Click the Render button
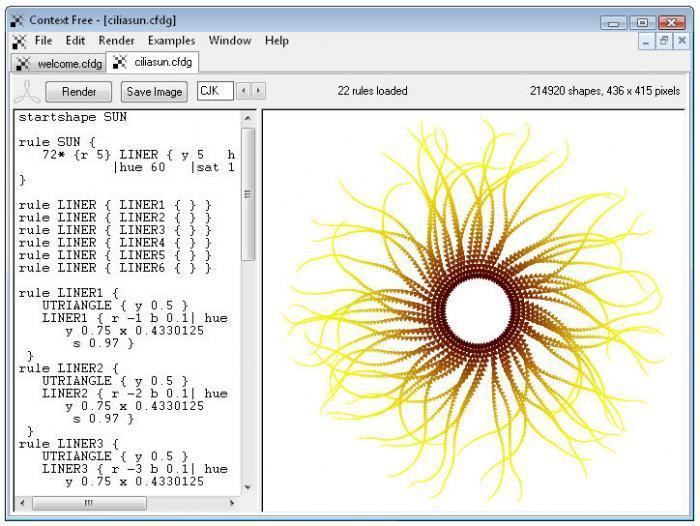Image resolution: width=700 pixels, height=526 pixels. point(79,92)
